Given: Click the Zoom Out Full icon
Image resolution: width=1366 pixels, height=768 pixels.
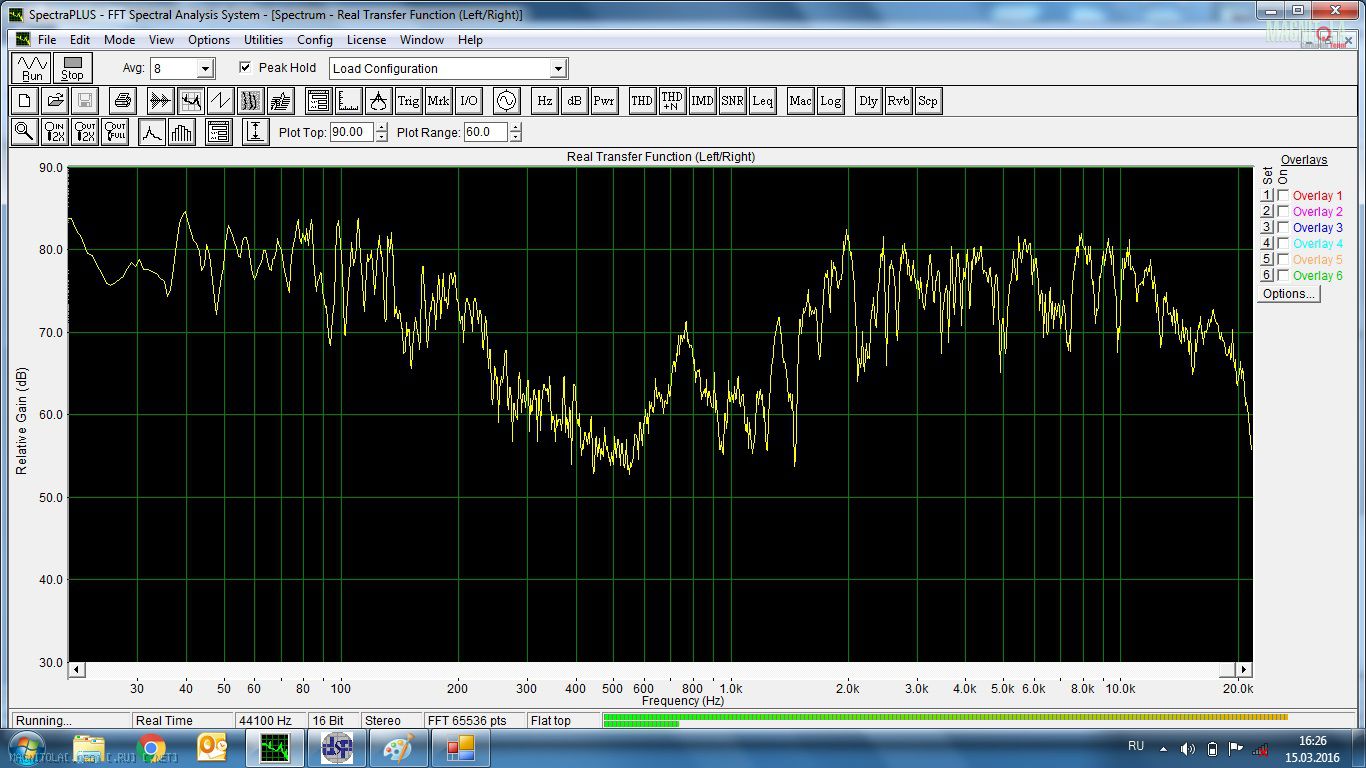Looking at the screenshot, I should pyautogui.click(x=115, y=132).
